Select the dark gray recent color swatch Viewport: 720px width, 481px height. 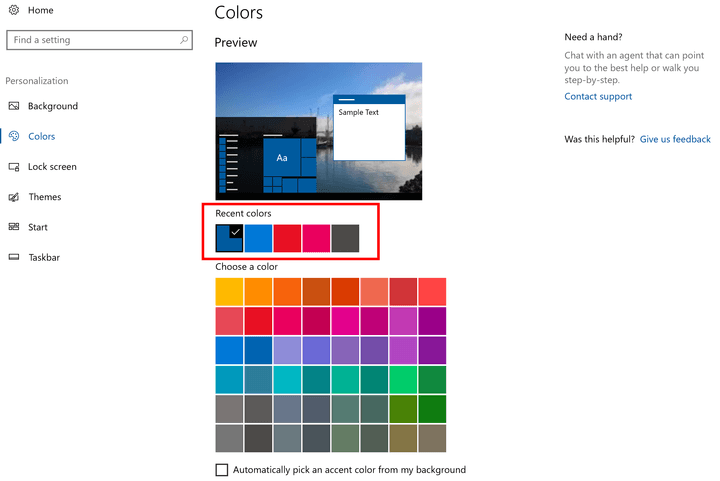coord(345,238)
